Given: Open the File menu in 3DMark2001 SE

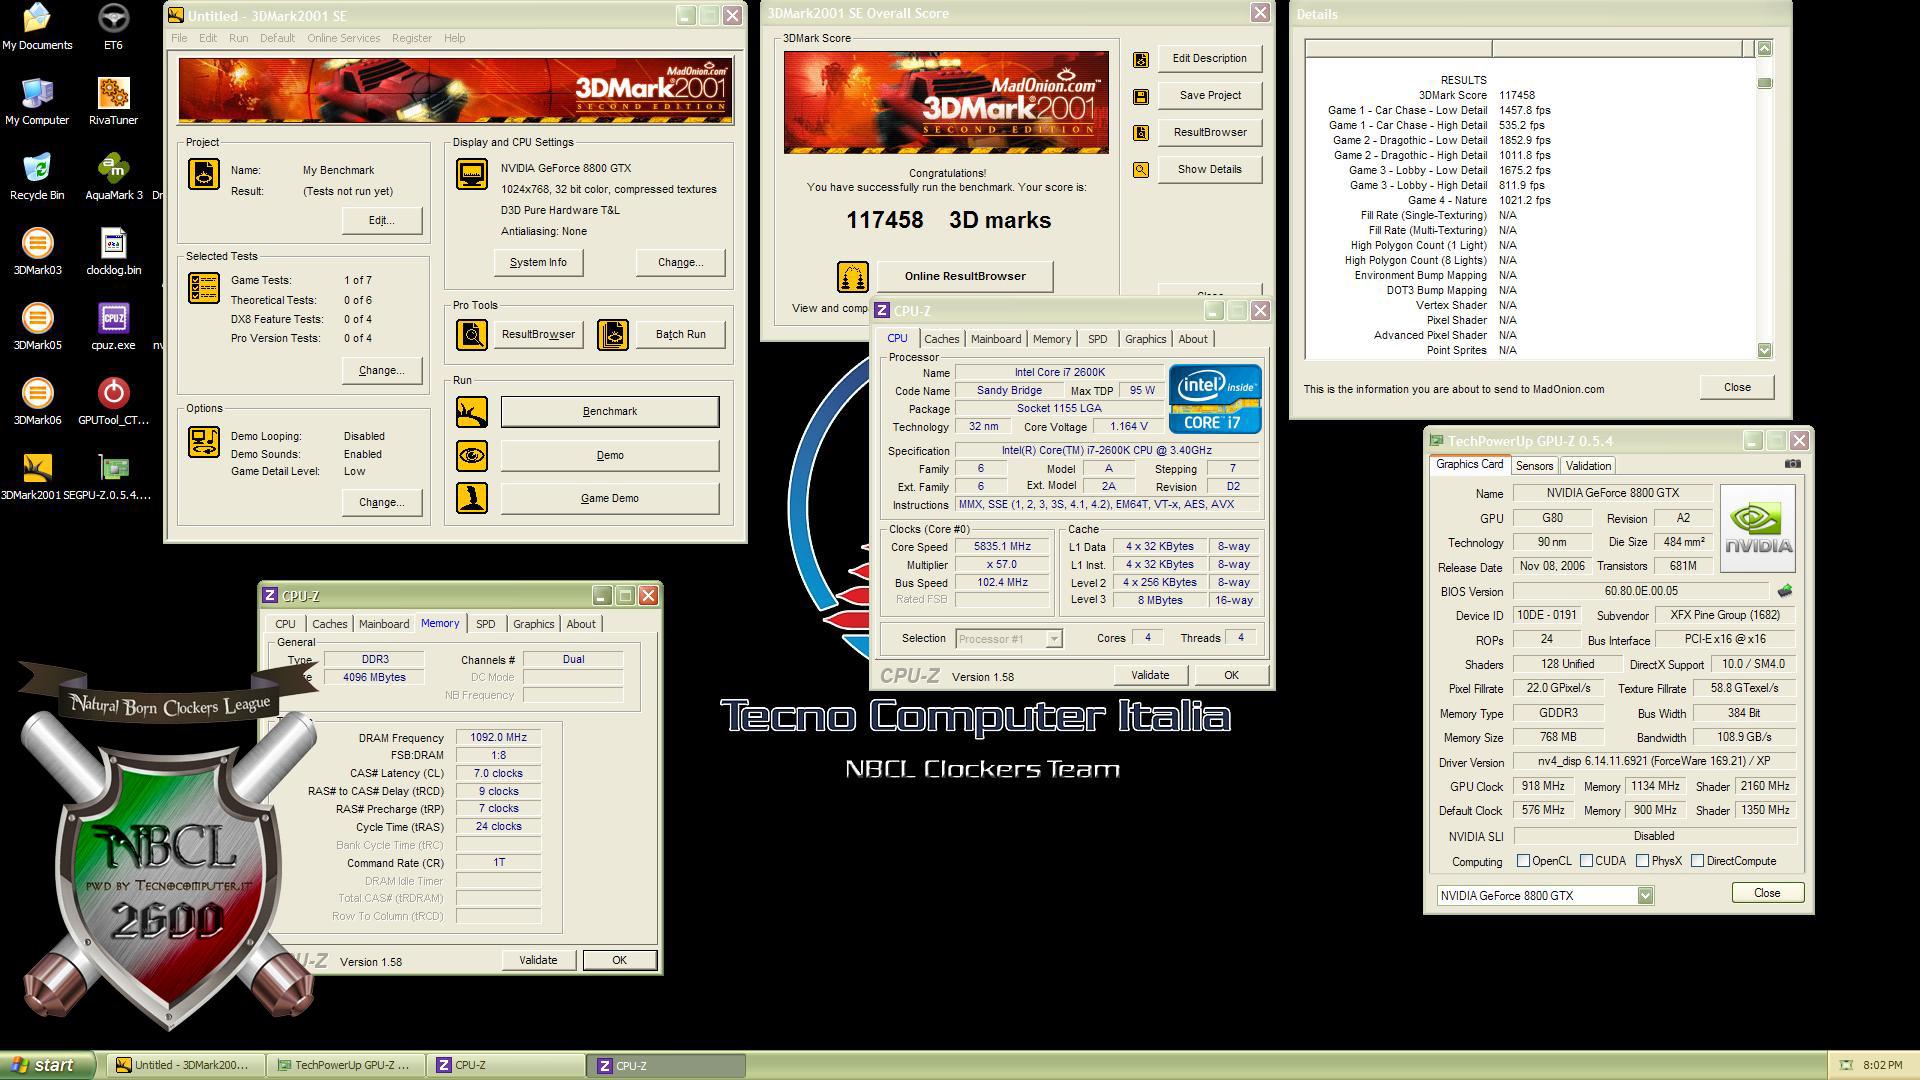Looking at the screenshot, I should pyautogui.click(x=179, y=38).
